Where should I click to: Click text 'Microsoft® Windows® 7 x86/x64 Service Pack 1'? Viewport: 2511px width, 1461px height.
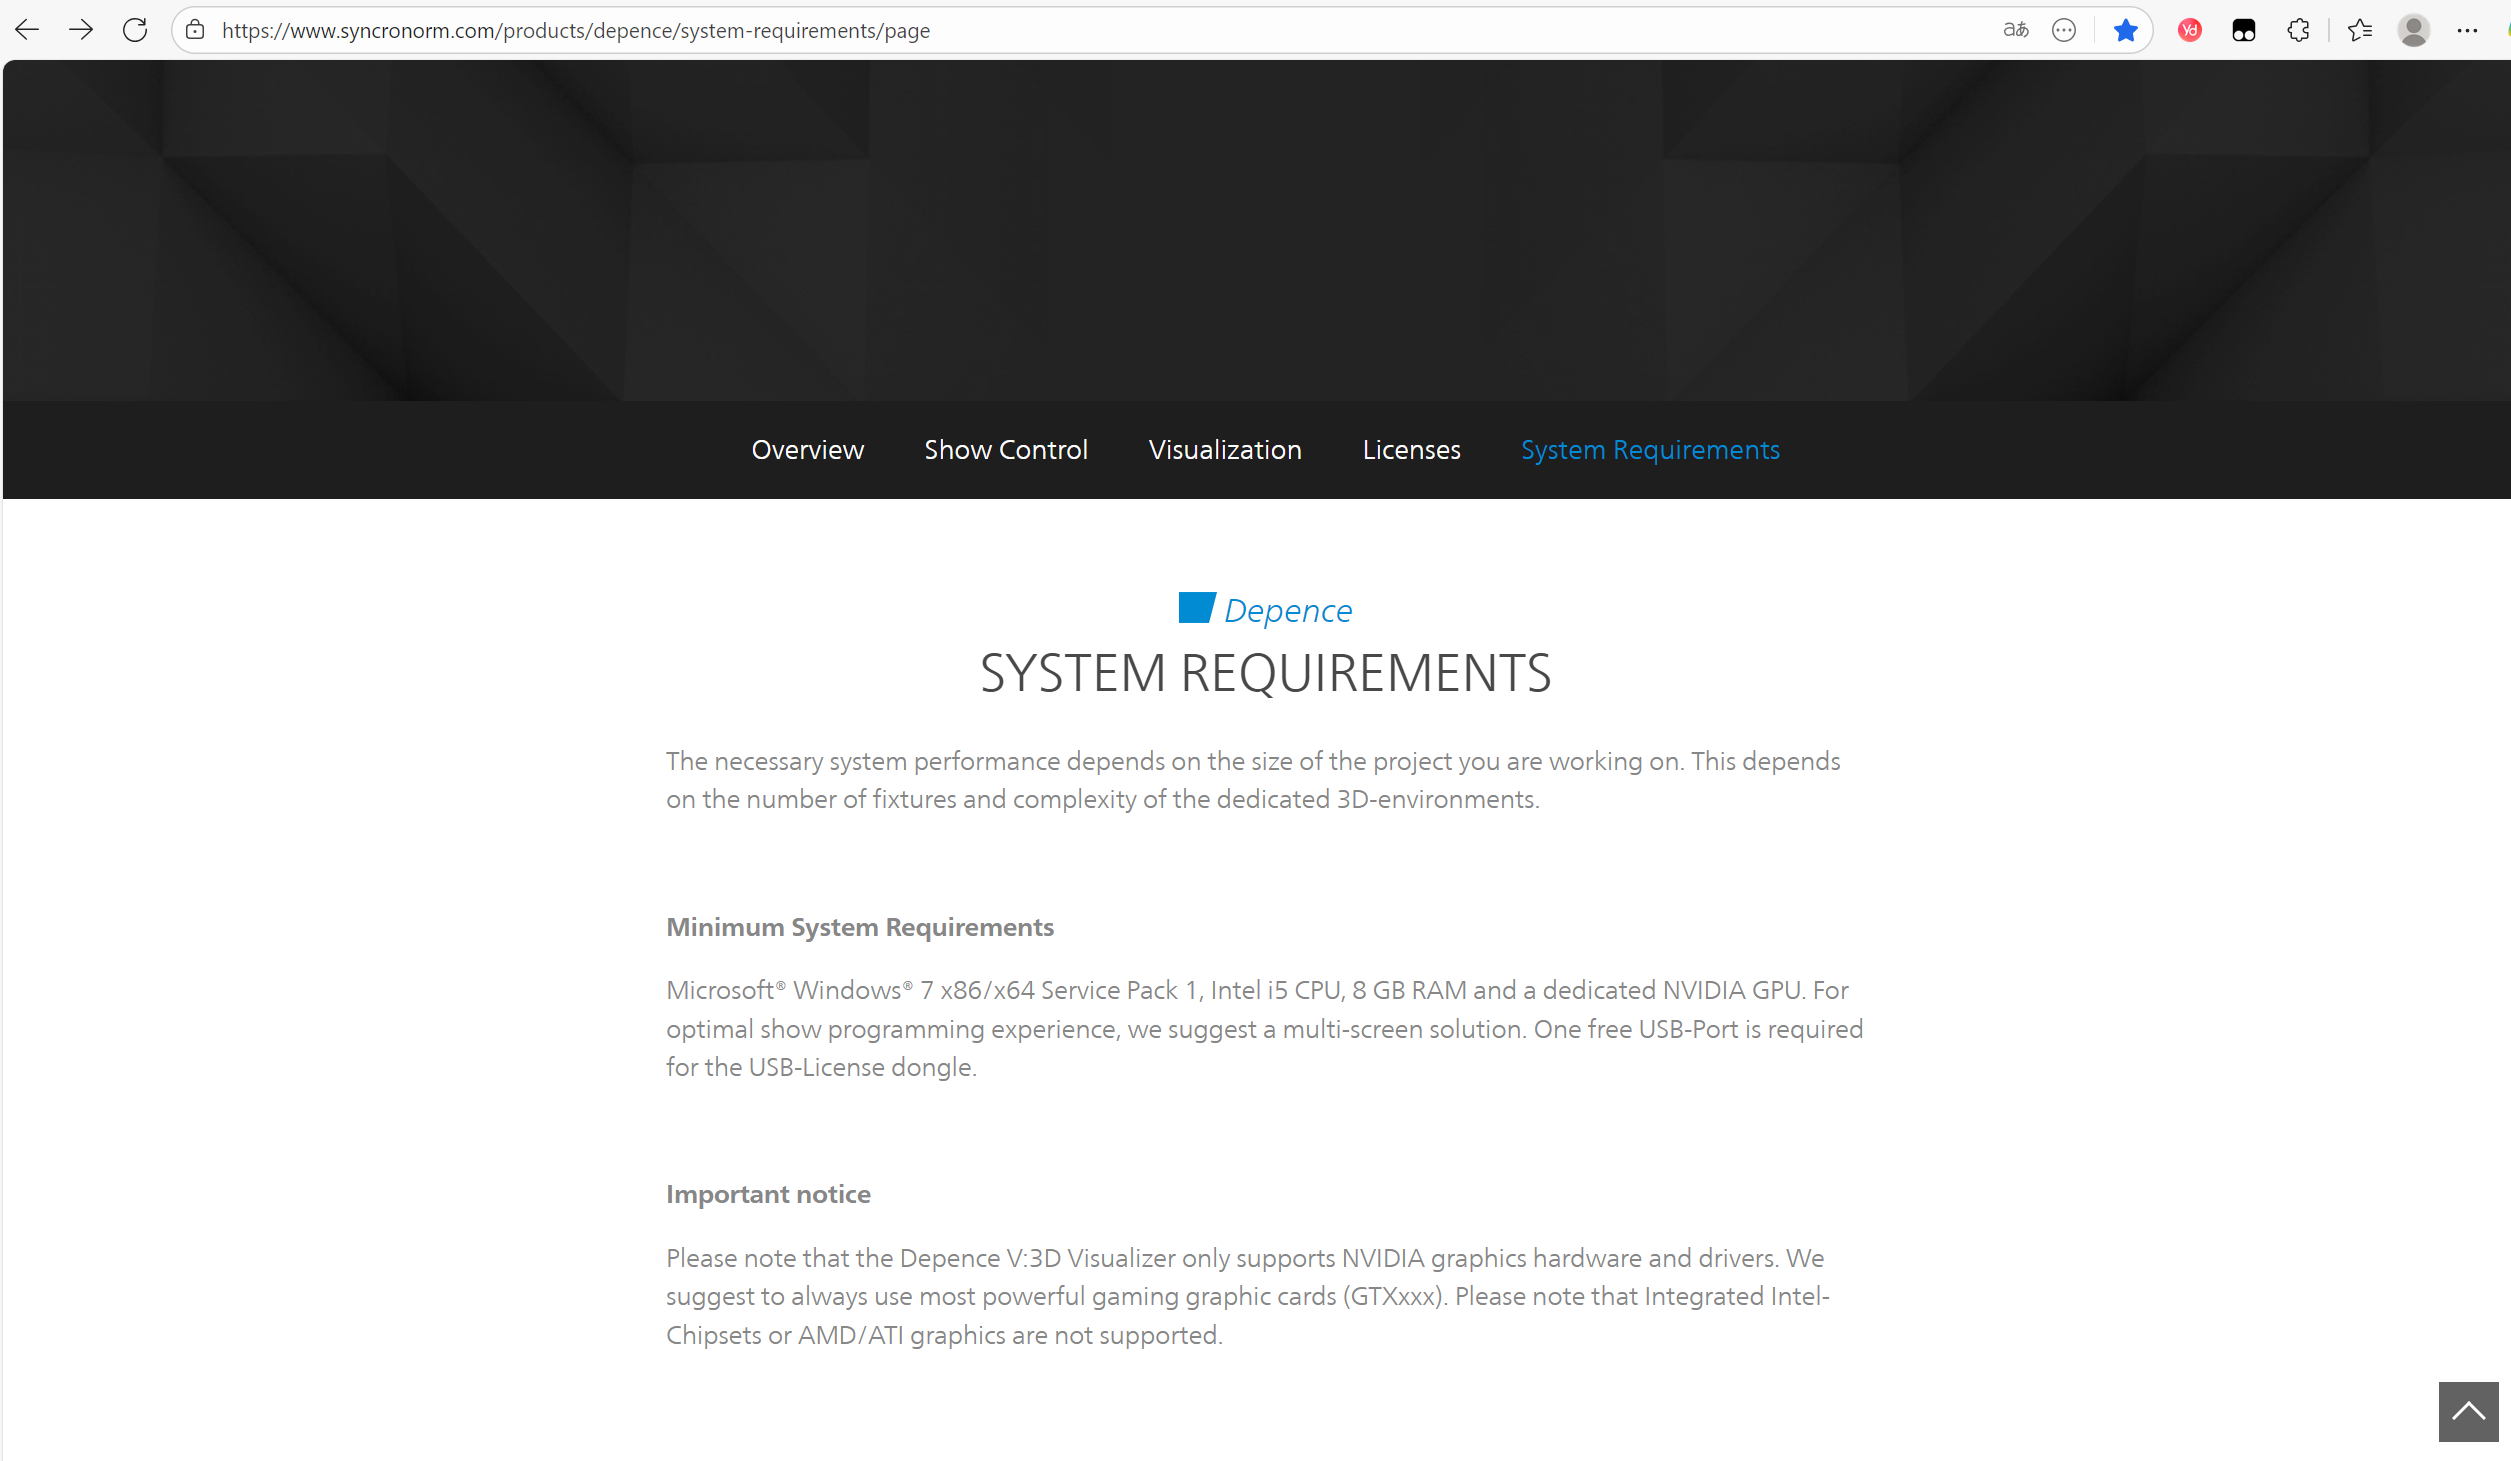coord(931,990)
